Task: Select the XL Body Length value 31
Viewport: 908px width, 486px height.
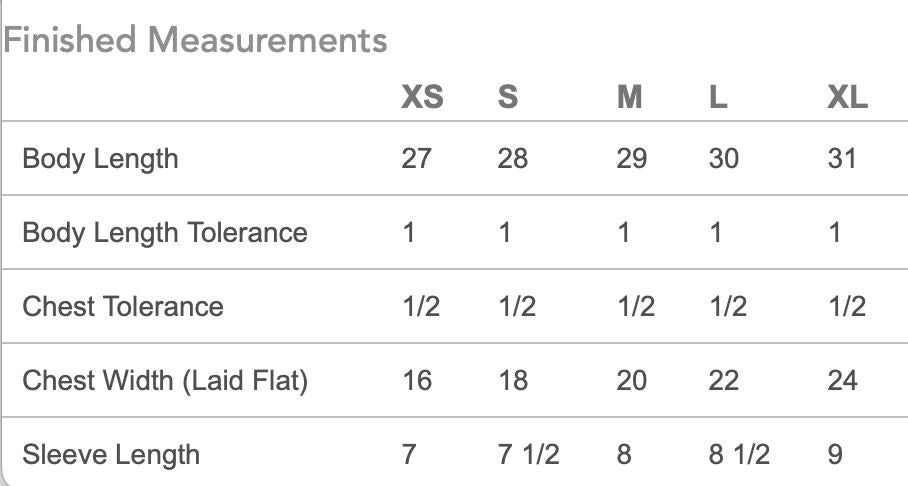Action: [x=843, y=159]
